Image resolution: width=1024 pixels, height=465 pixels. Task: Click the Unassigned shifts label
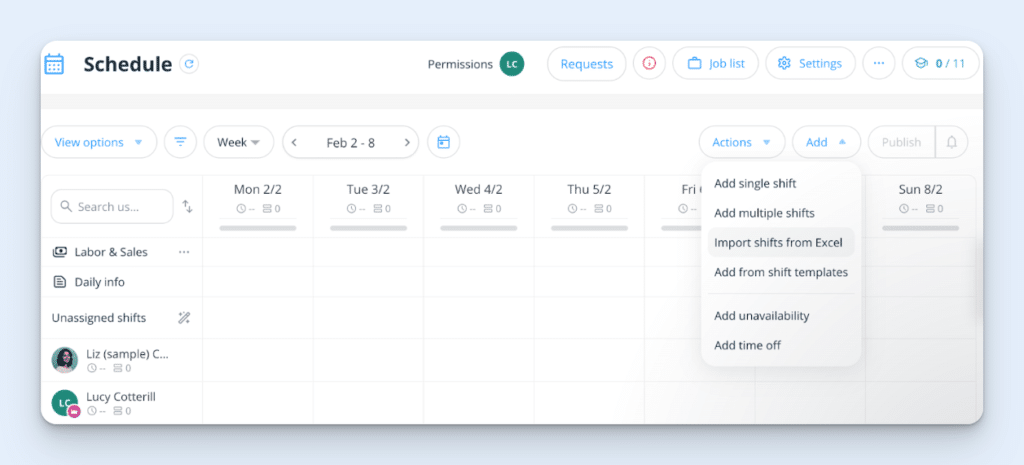[x=99, y=318]
